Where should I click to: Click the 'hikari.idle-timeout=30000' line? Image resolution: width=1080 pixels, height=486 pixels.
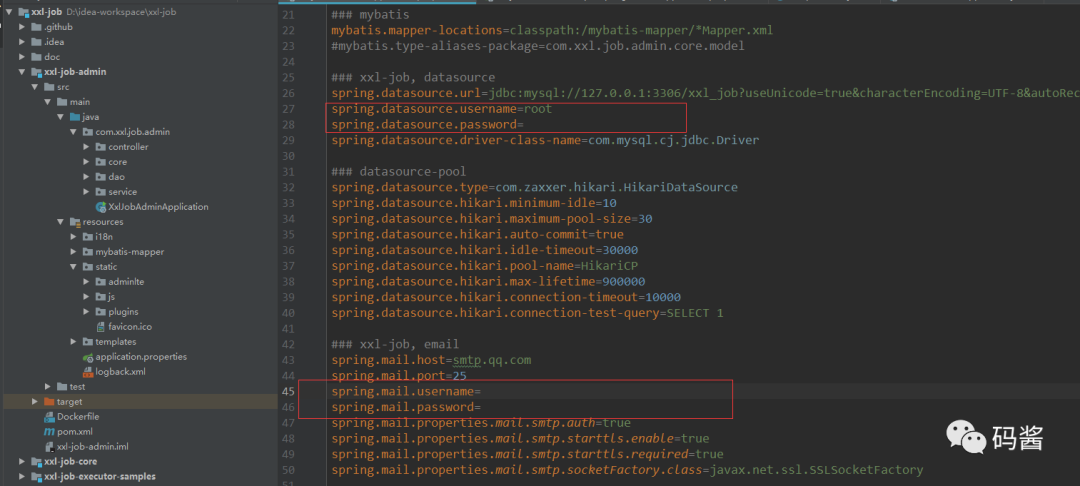pos(484,250)
